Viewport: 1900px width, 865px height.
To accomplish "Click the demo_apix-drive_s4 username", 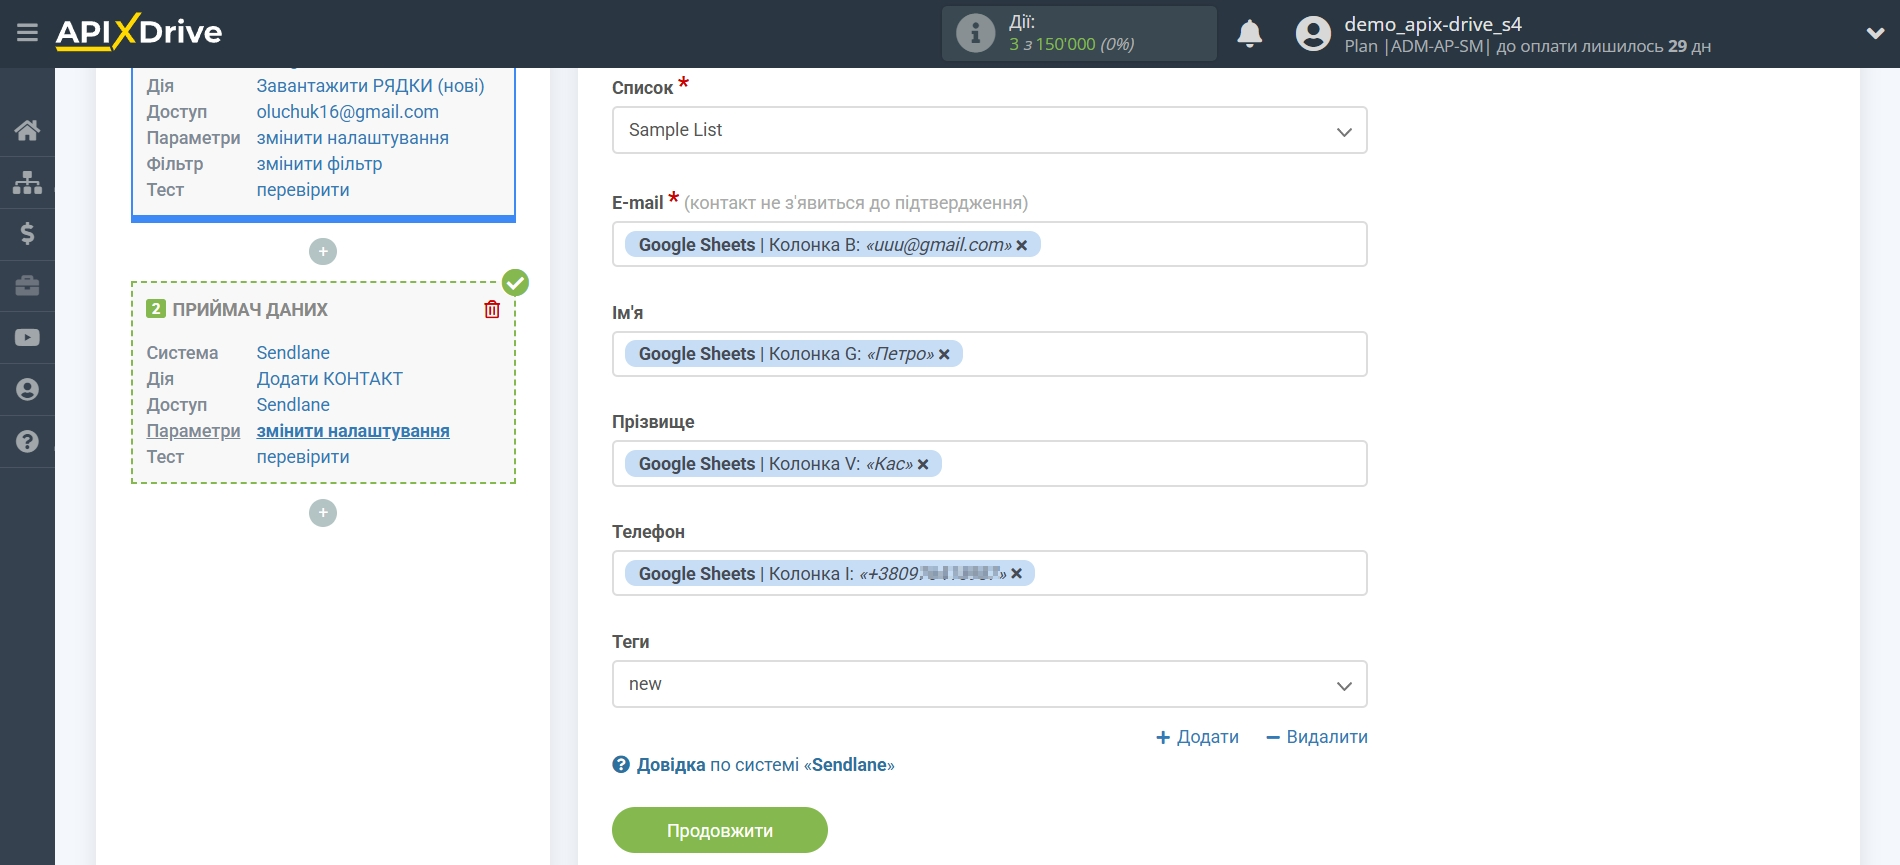I will coord(1432,24).
